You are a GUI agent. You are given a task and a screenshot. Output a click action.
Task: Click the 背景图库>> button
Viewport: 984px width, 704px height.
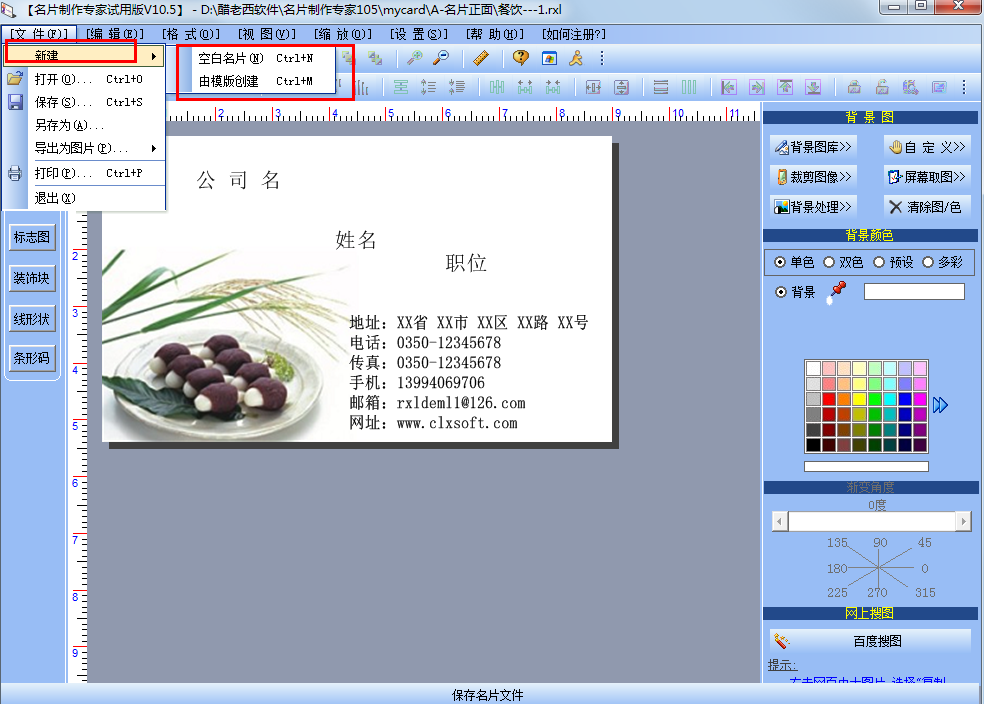813,147
